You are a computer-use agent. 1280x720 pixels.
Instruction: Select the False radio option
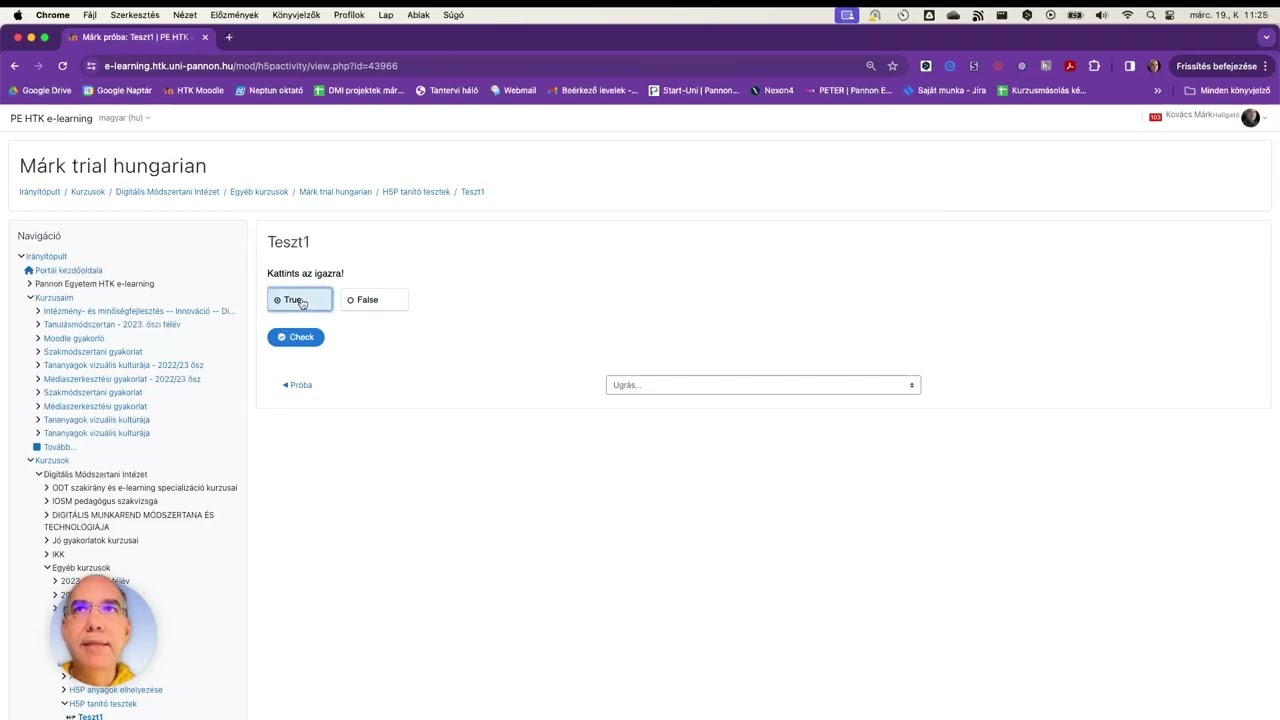374,300
